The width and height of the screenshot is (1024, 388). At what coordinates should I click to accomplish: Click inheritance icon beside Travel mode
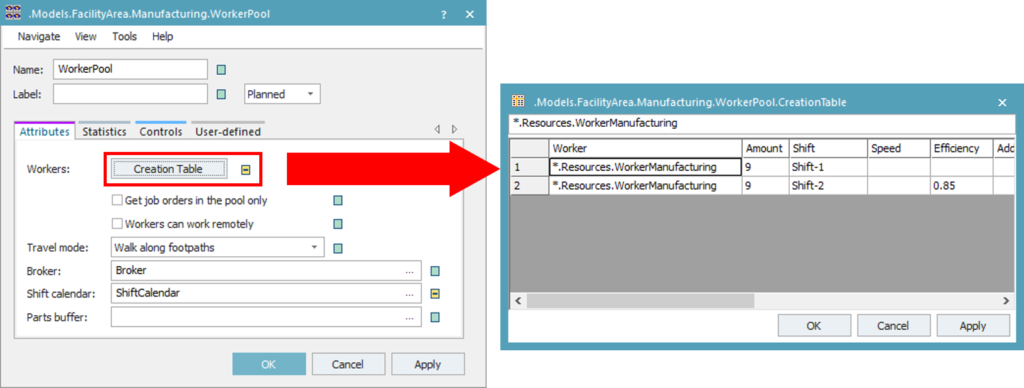338,248
